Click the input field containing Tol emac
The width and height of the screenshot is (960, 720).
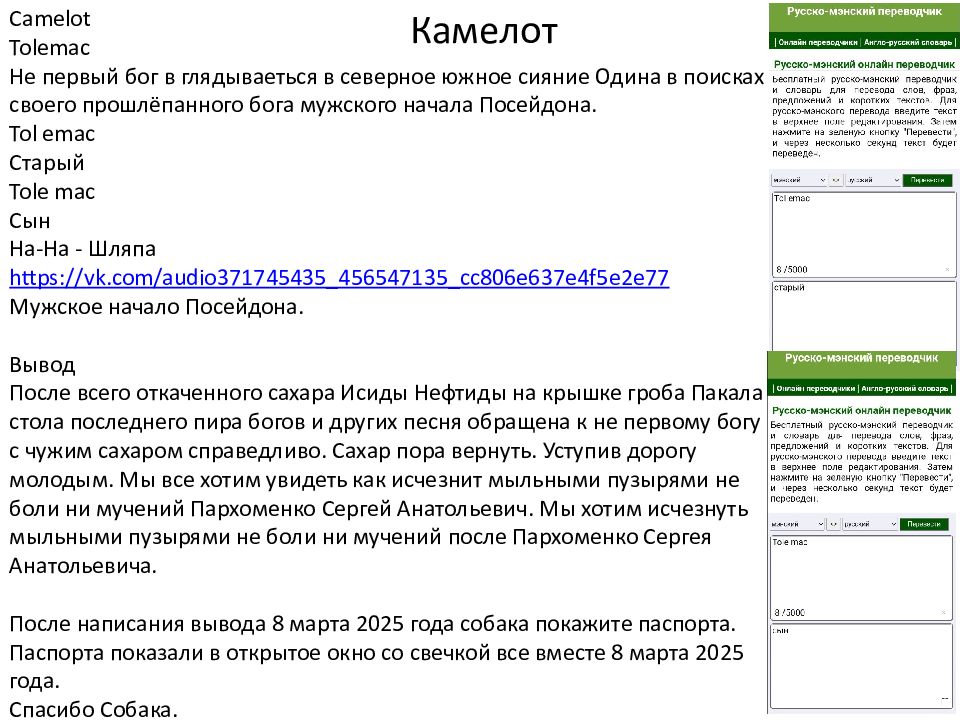(863, 234)
